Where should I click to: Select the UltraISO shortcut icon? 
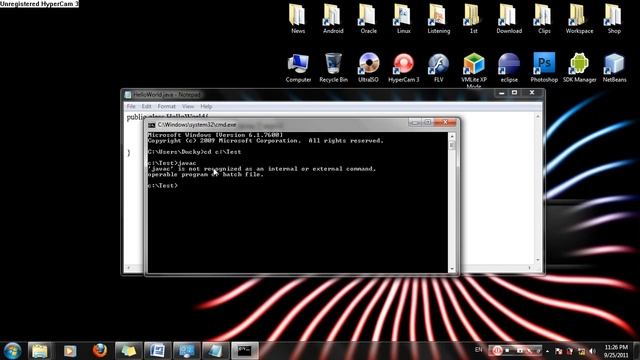pyautogui.click(x=368, y=68)
